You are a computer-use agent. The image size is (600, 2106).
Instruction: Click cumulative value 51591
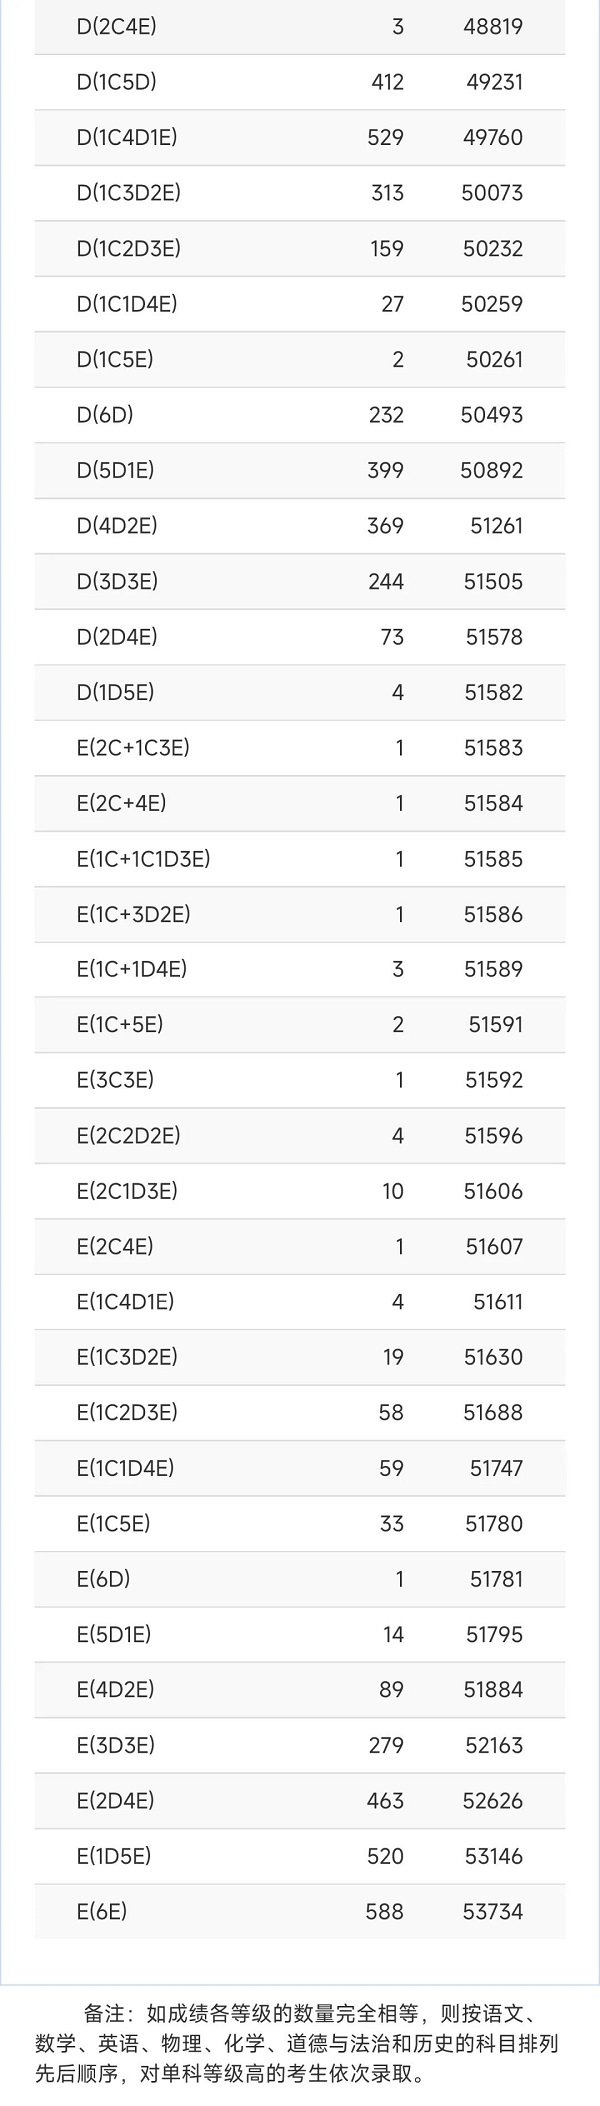click(496, 1024)
